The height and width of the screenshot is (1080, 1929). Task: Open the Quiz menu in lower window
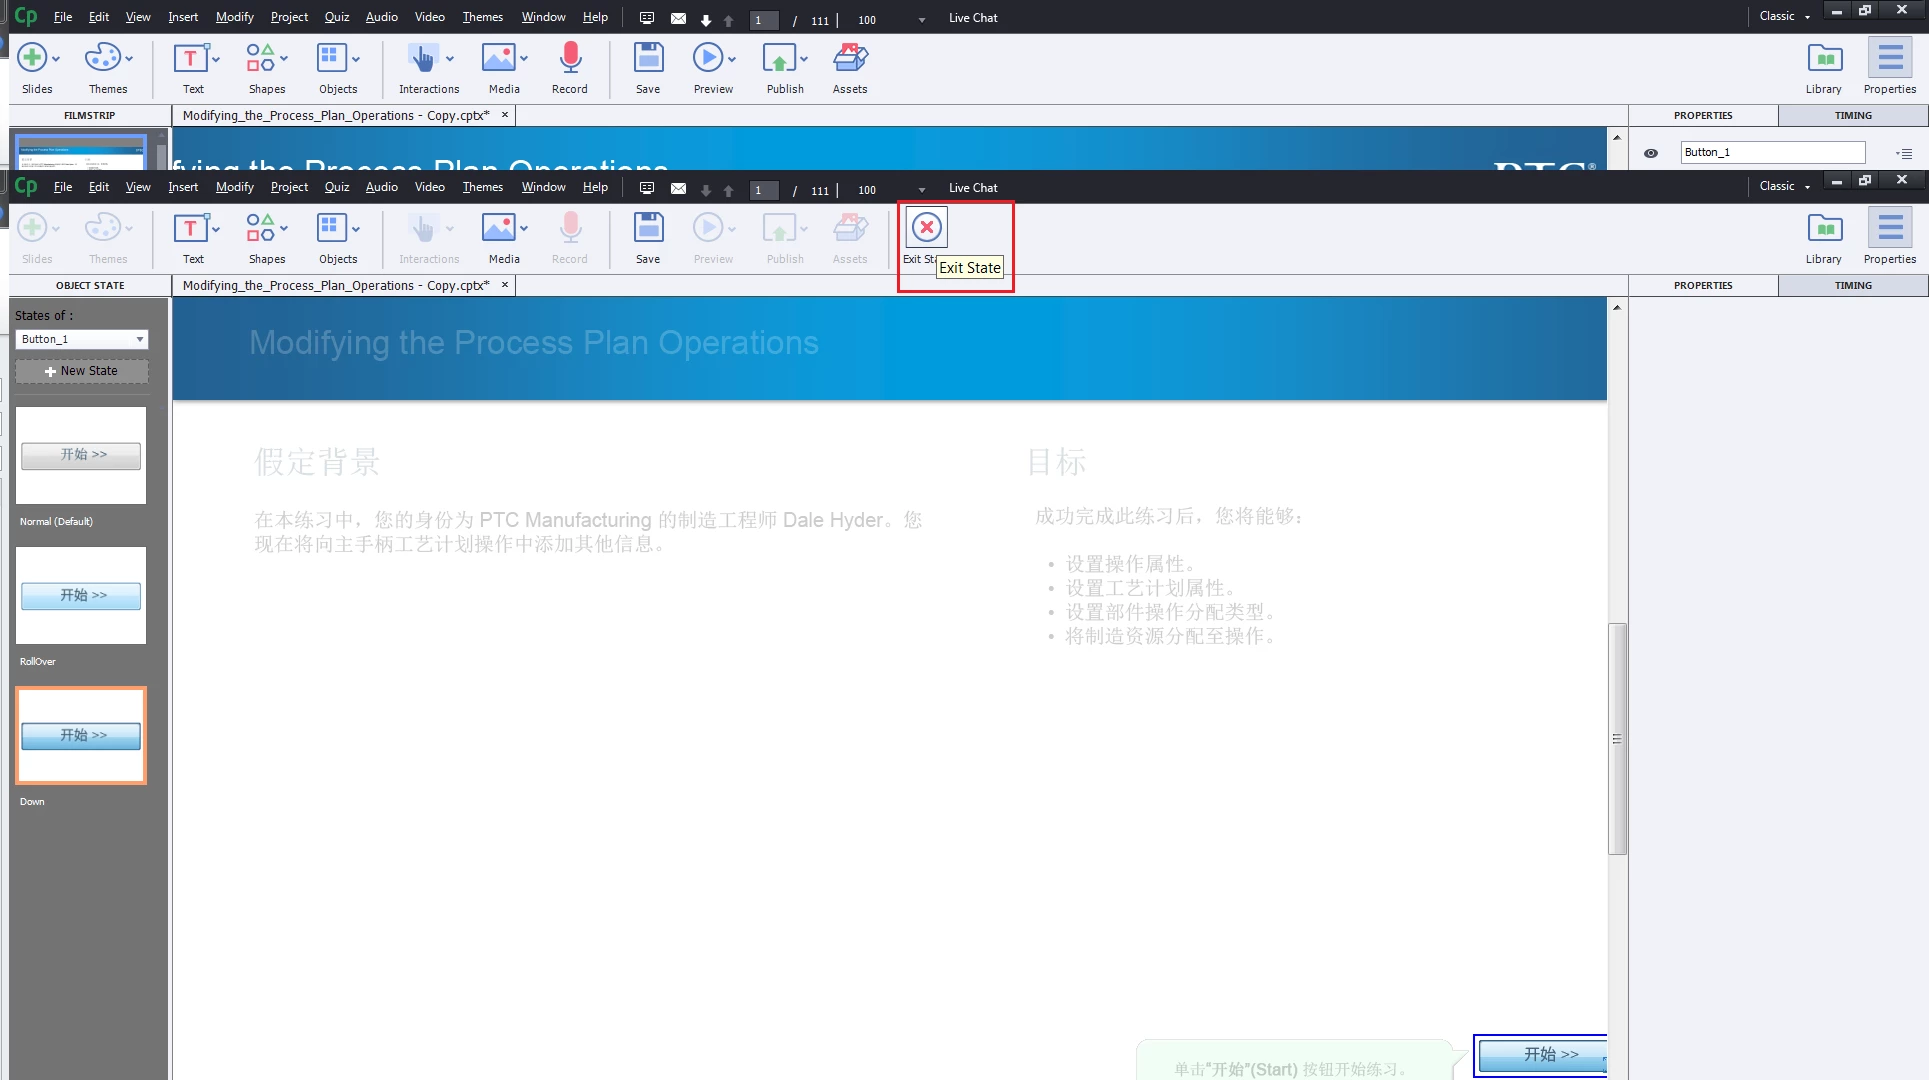coord(336,187)
